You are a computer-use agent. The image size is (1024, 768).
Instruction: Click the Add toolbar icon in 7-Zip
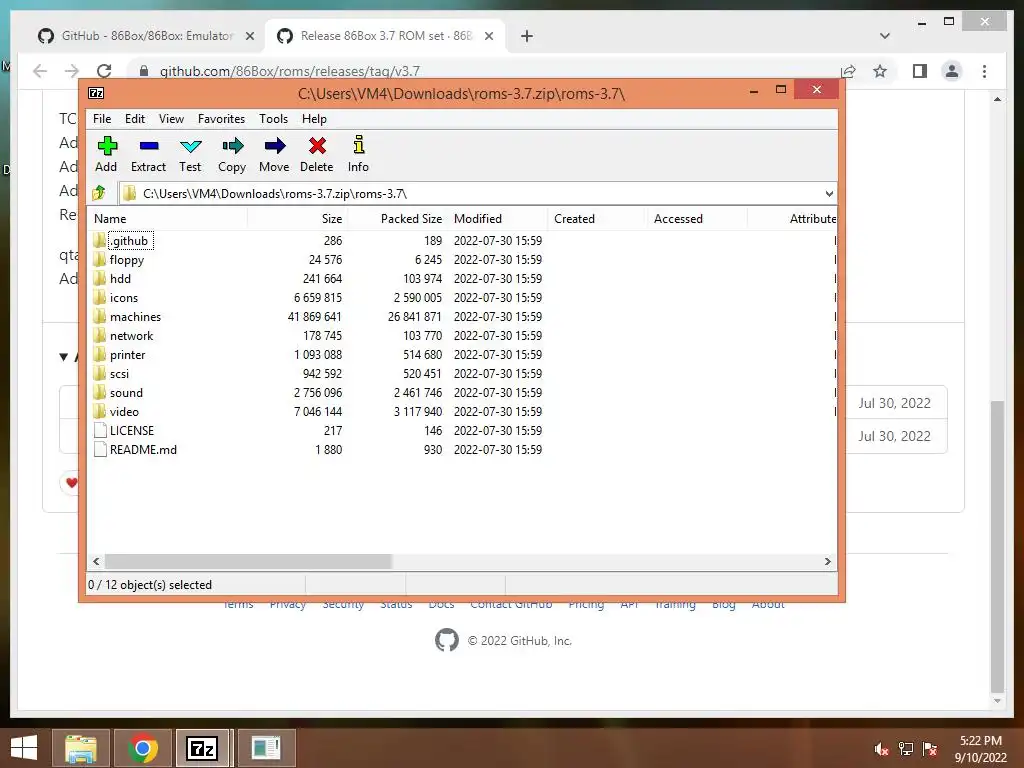[x=106, y=146]
